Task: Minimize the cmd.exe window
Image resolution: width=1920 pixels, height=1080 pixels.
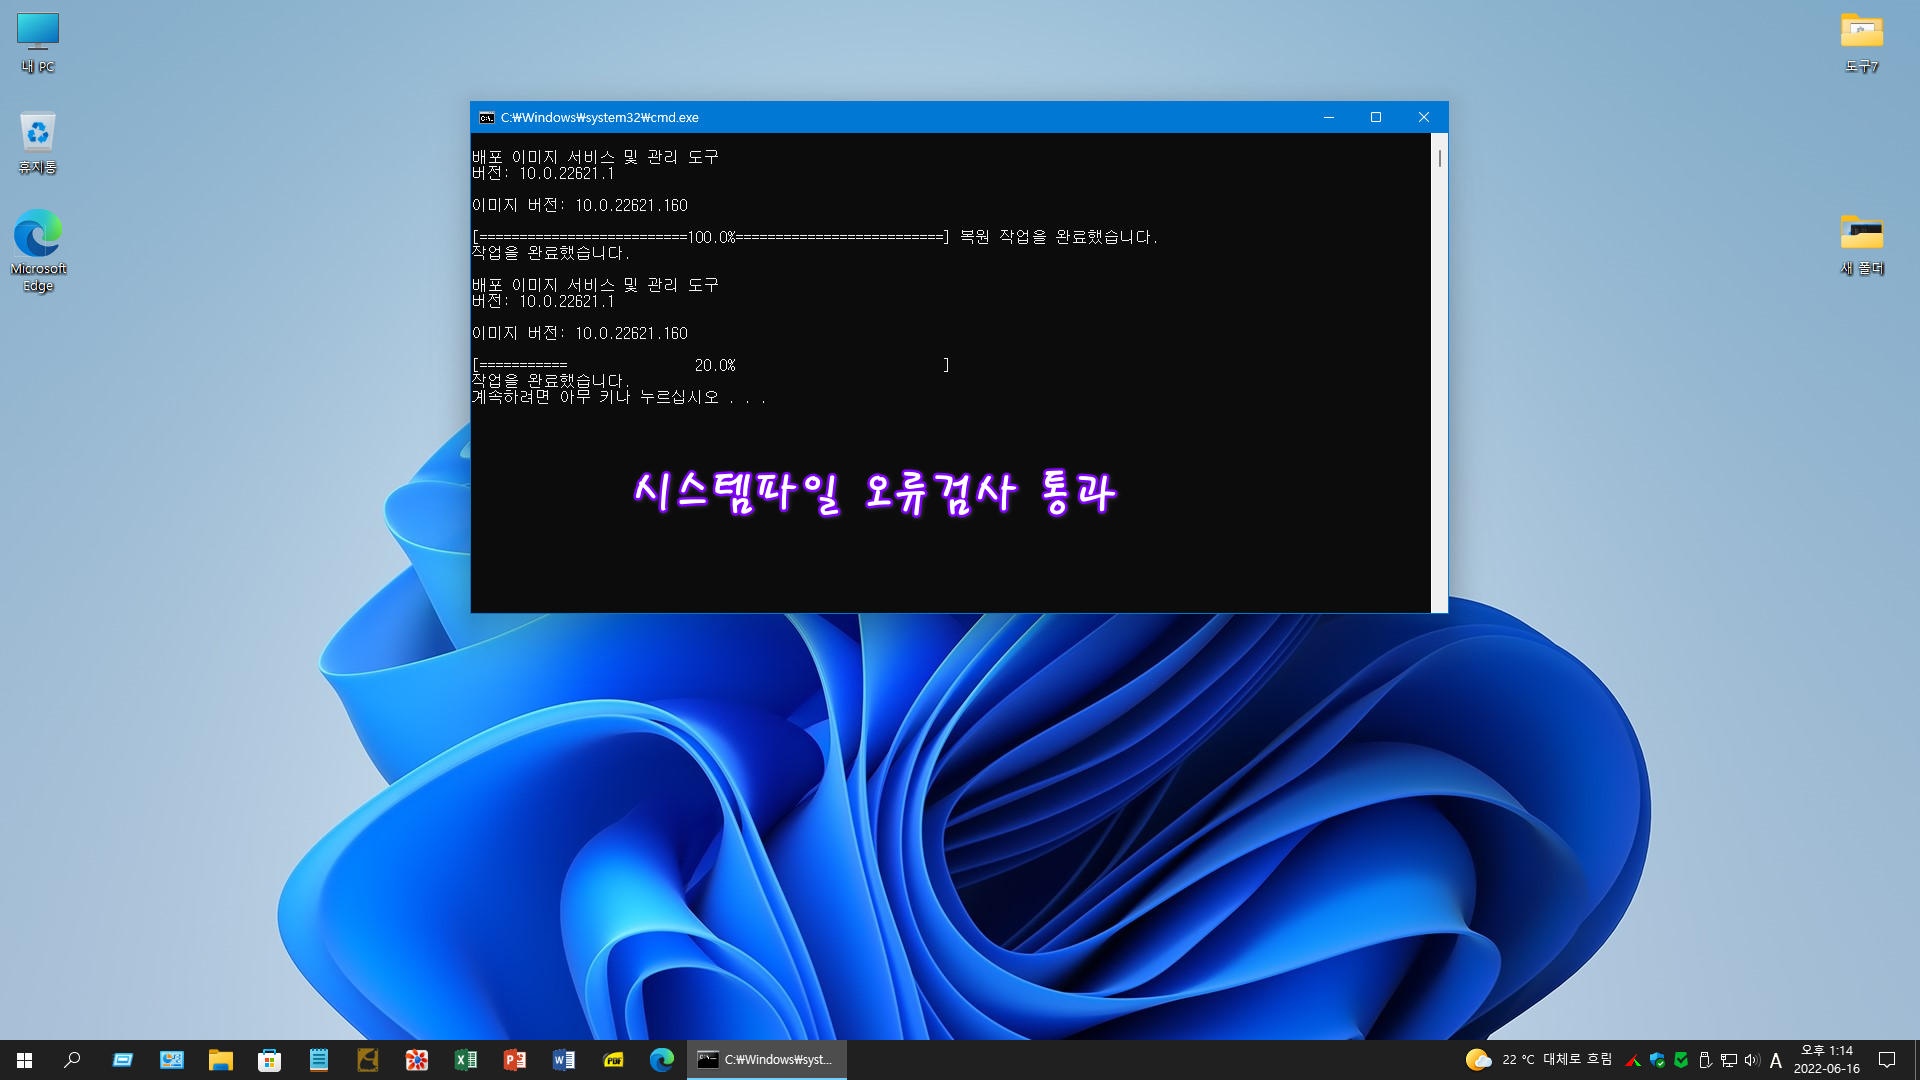Action: [1329, 118]
